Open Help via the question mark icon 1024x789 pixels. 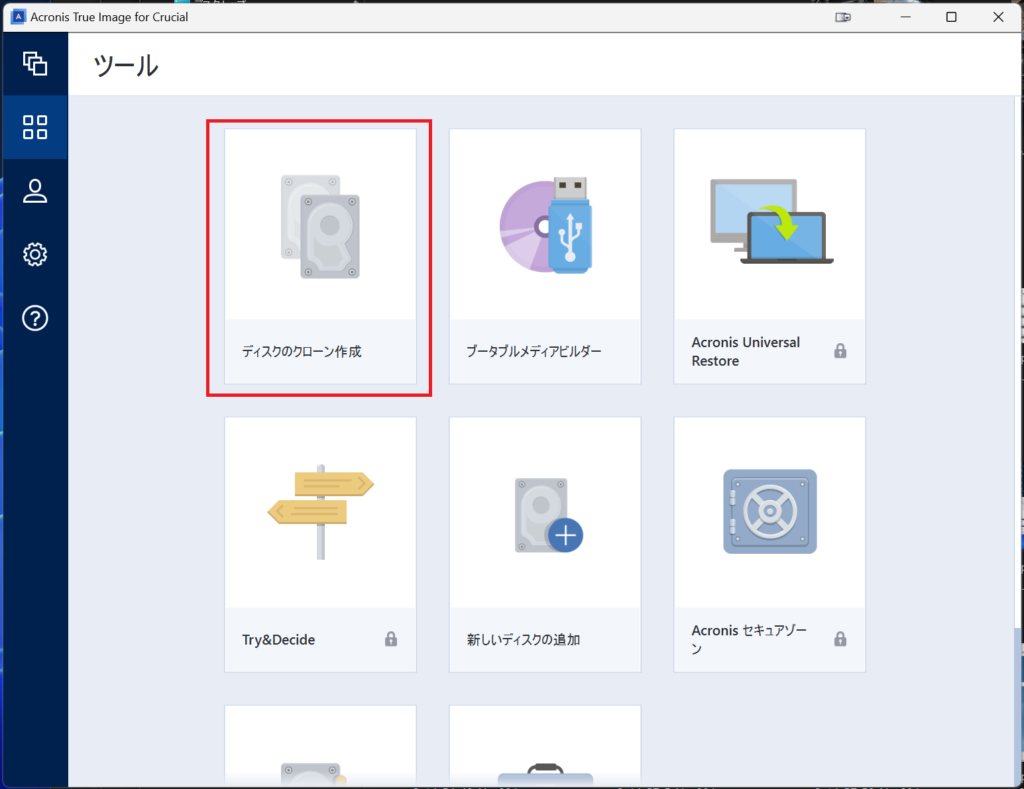35,318
